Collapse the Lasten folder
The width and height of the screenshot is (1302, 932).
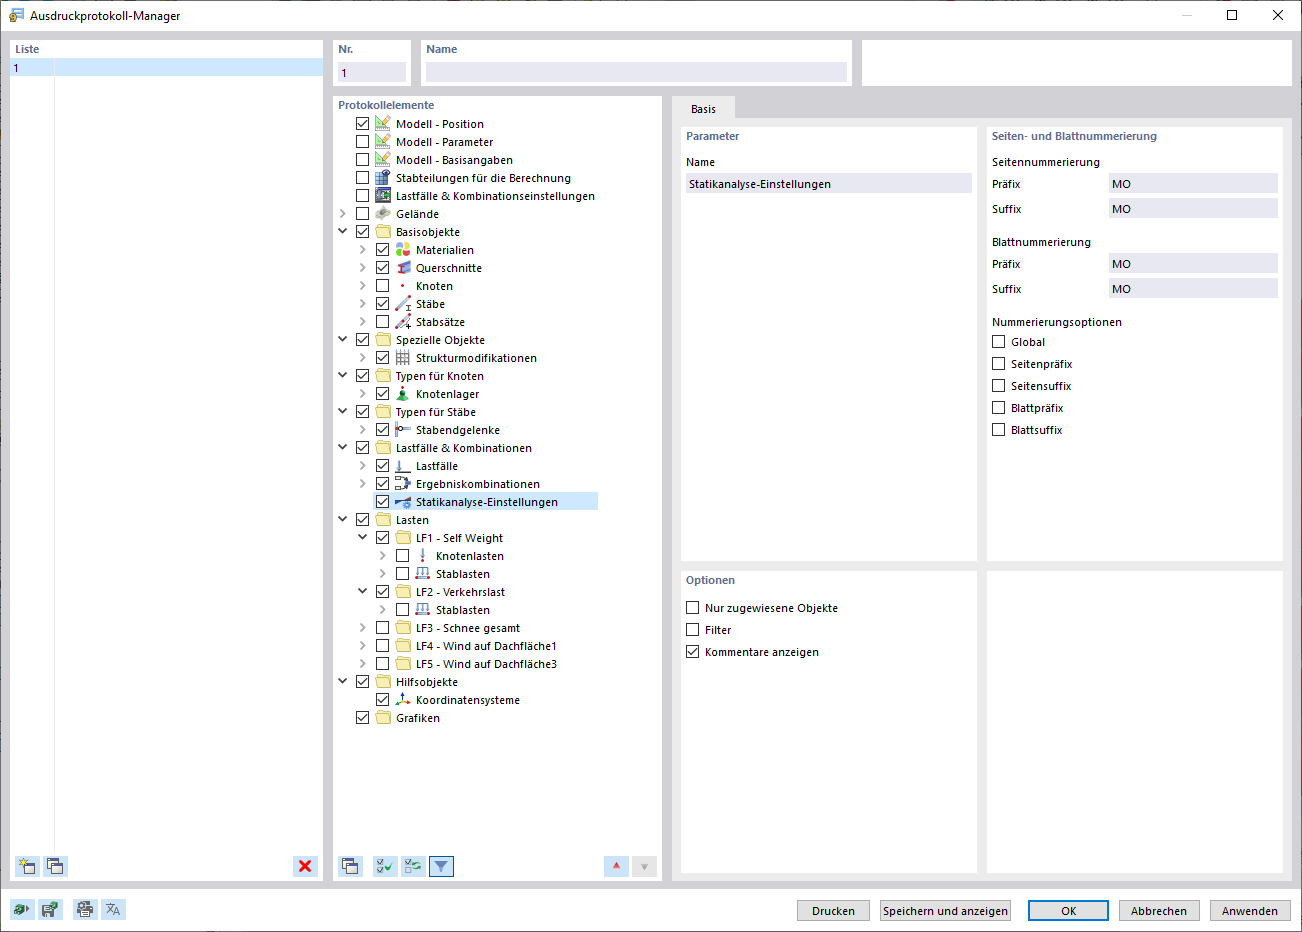343,520
